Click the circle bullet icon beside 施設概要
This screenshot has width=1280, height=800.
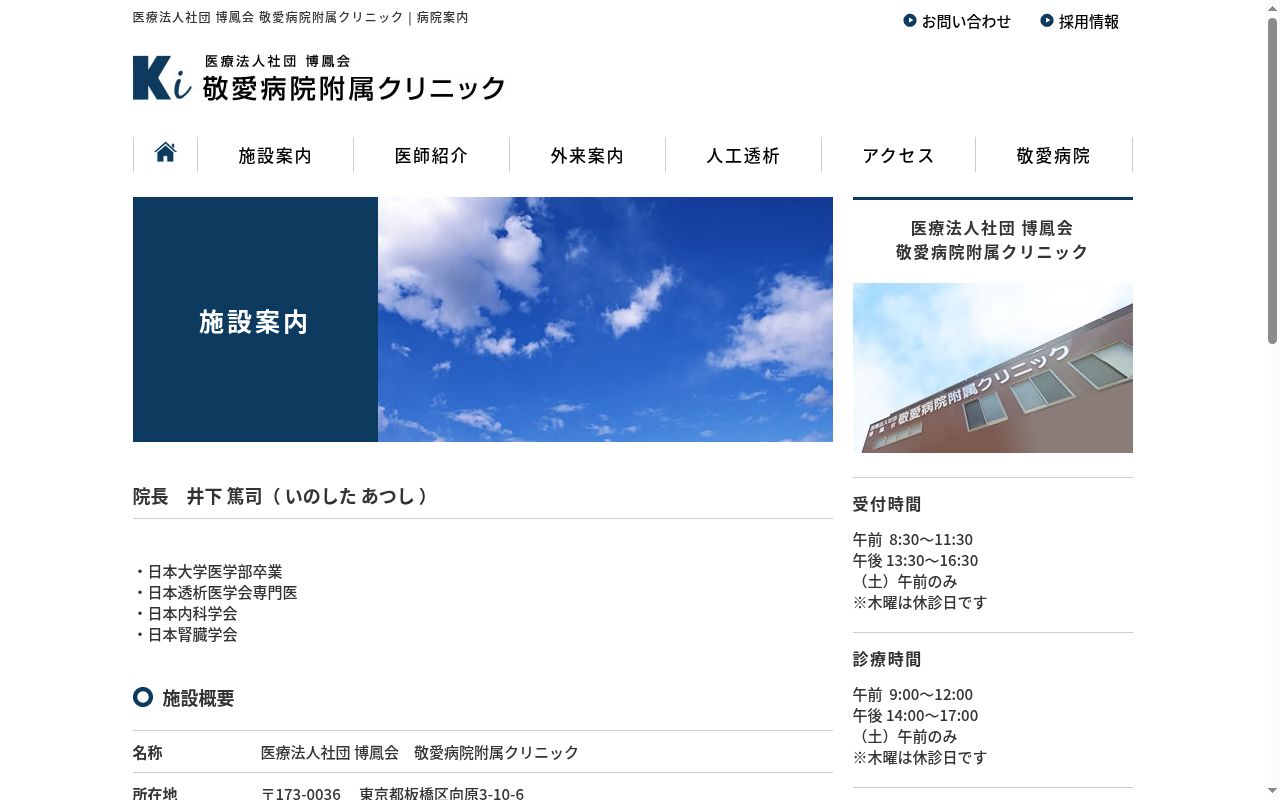click(143, 697)
